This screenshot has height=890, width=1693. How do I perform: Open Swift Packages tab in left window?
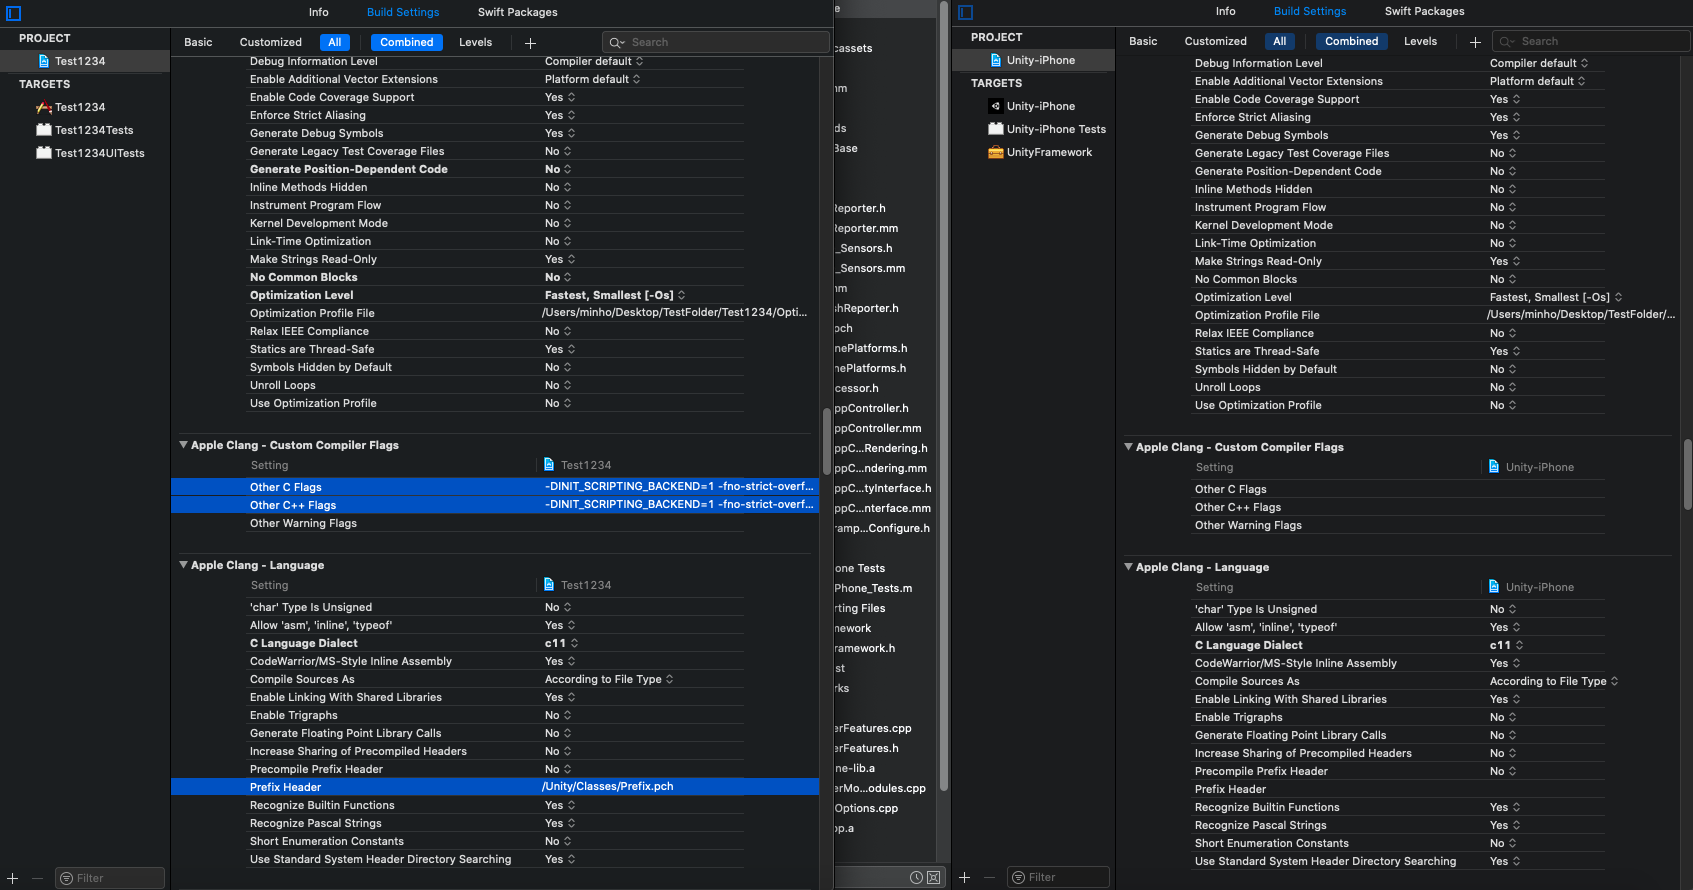click(x=518, y=12)
